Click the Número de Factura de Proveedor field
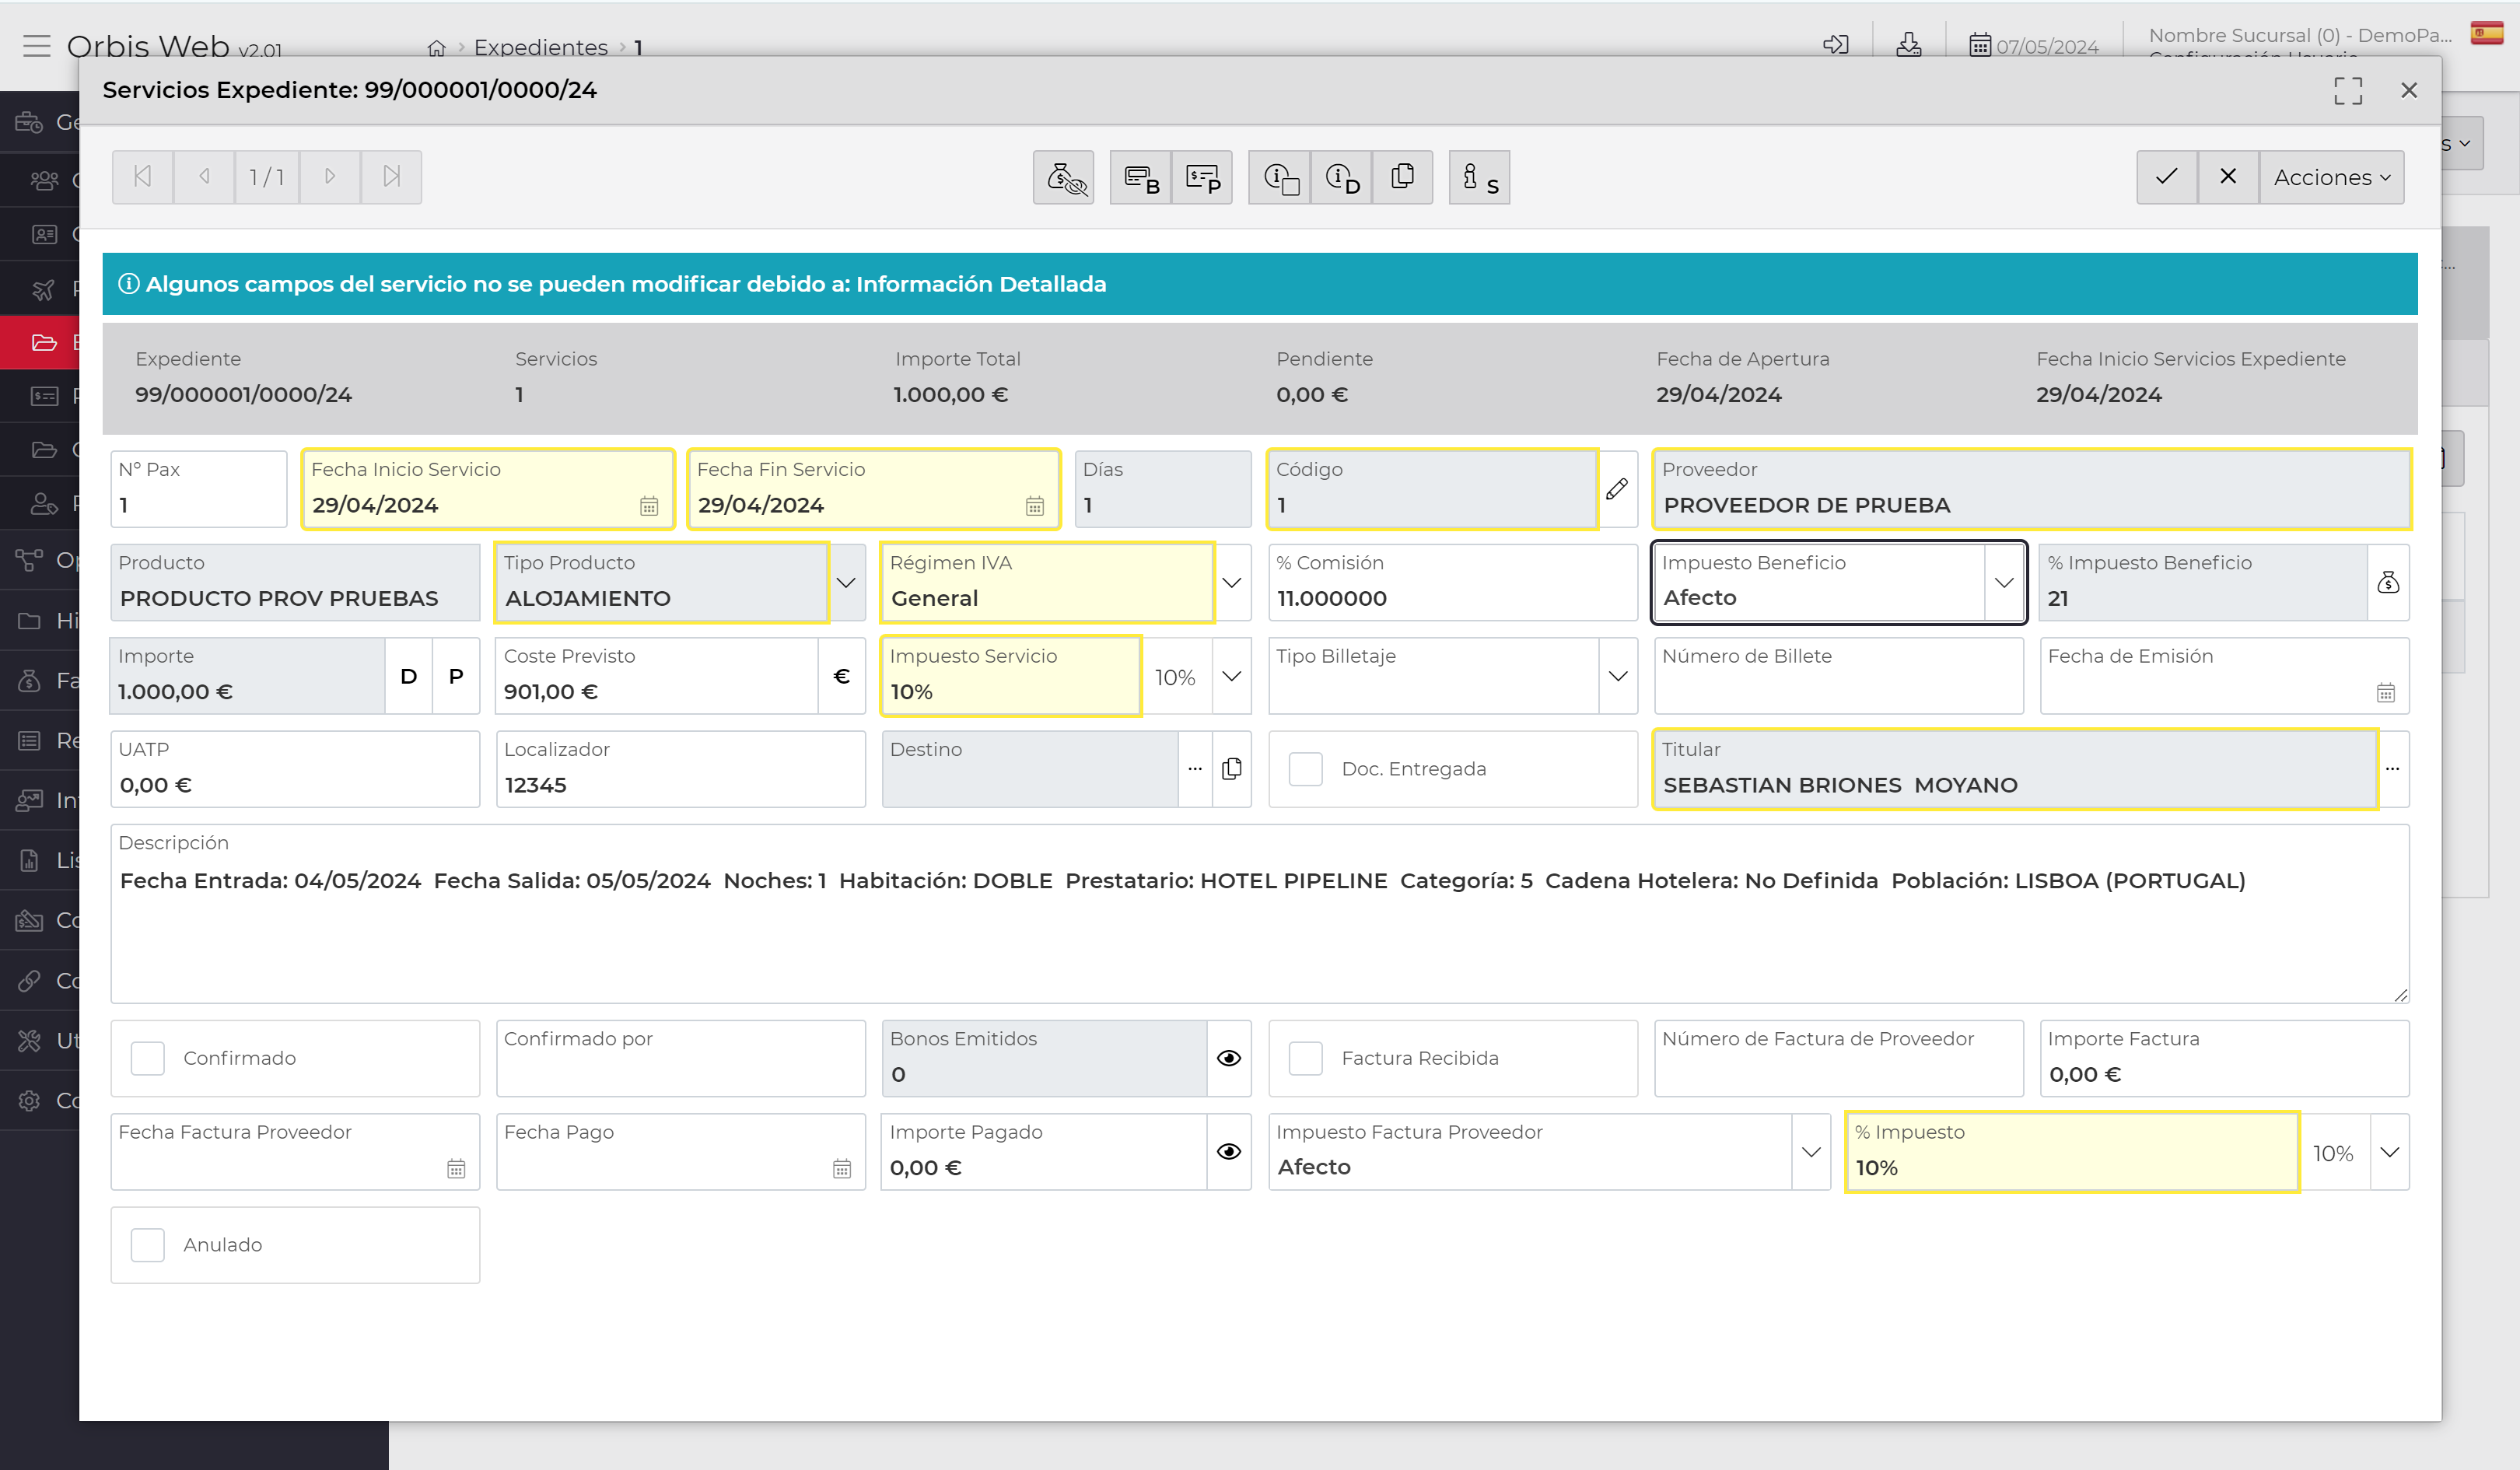Image resolution: width=2520 pixels, height=1470 pixels. coord(1839,1058)
